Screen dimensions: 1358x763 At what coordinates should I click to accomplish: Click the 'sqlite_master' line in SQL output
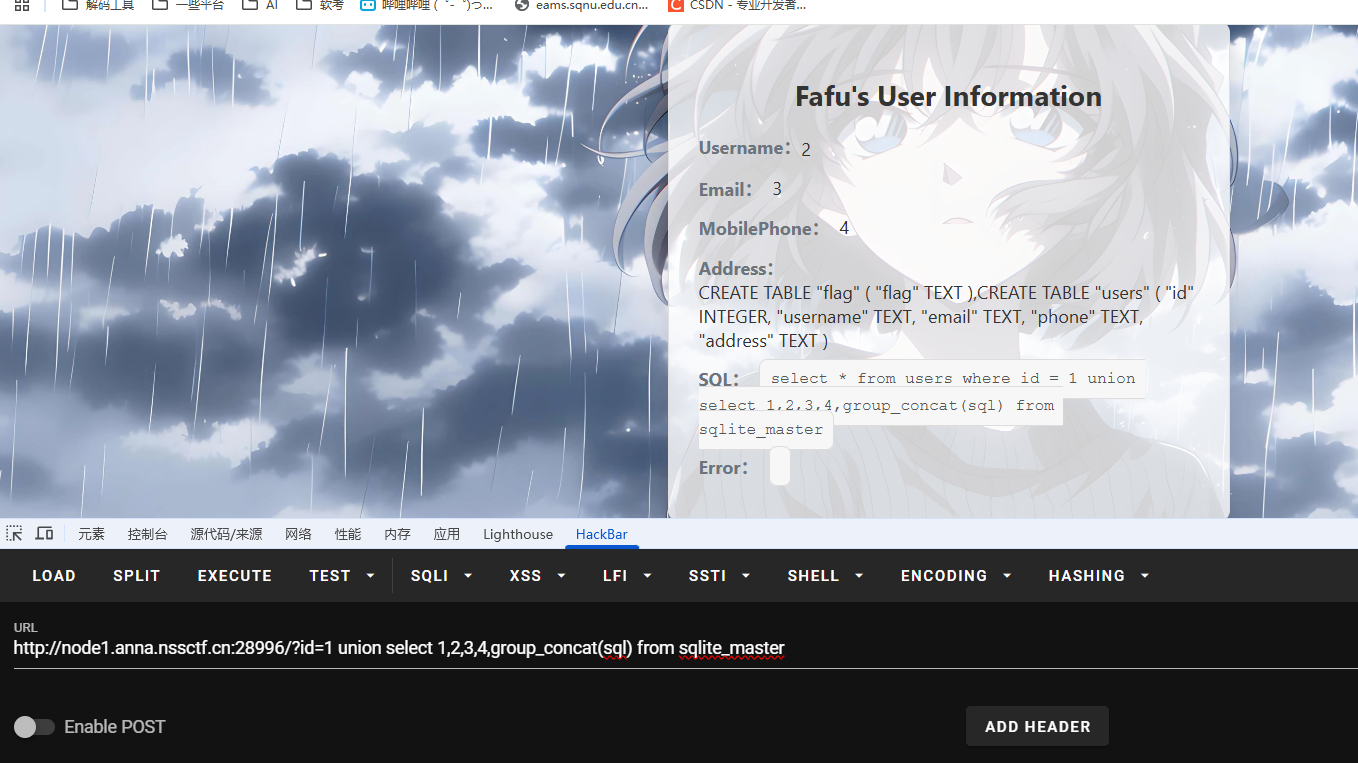[x=761, y=430]
